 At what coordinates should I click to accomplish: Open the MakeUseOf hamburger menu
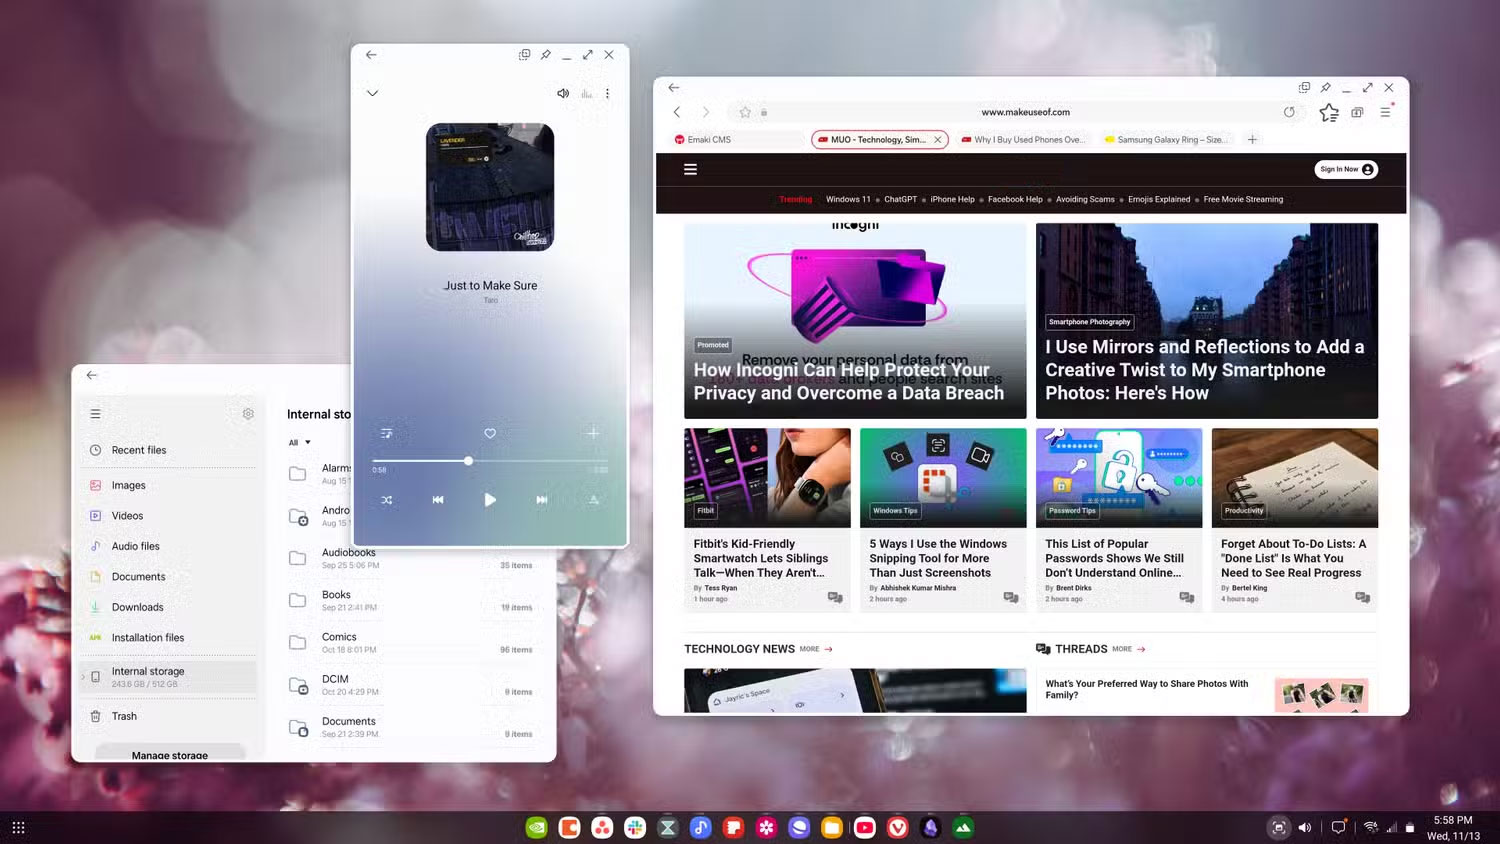[x=691, y=169]
